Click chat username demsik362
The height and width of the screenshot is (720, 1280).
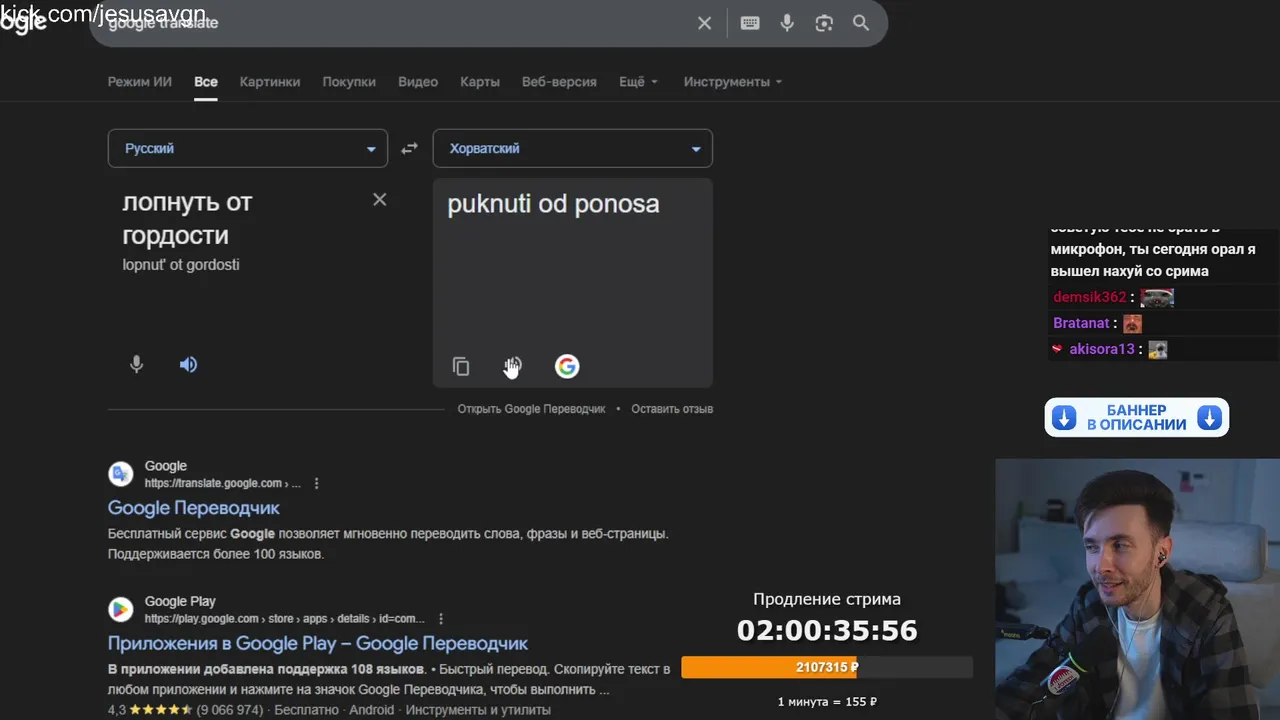1089,297
